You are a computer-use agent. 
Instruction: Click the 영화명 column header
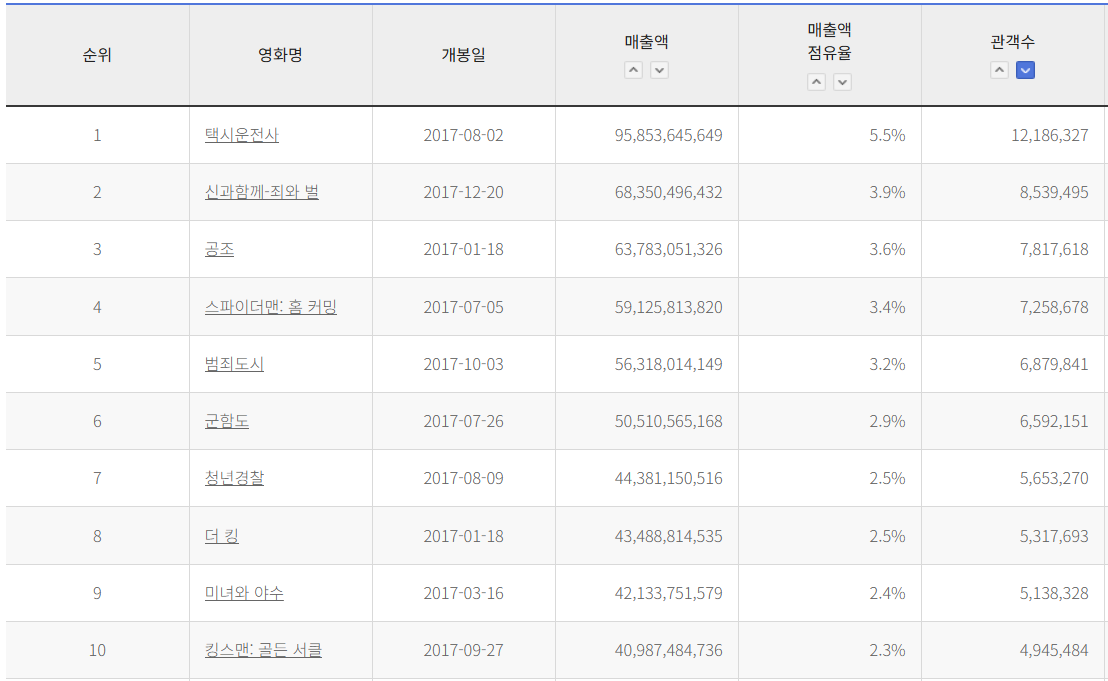click(280, 55)
